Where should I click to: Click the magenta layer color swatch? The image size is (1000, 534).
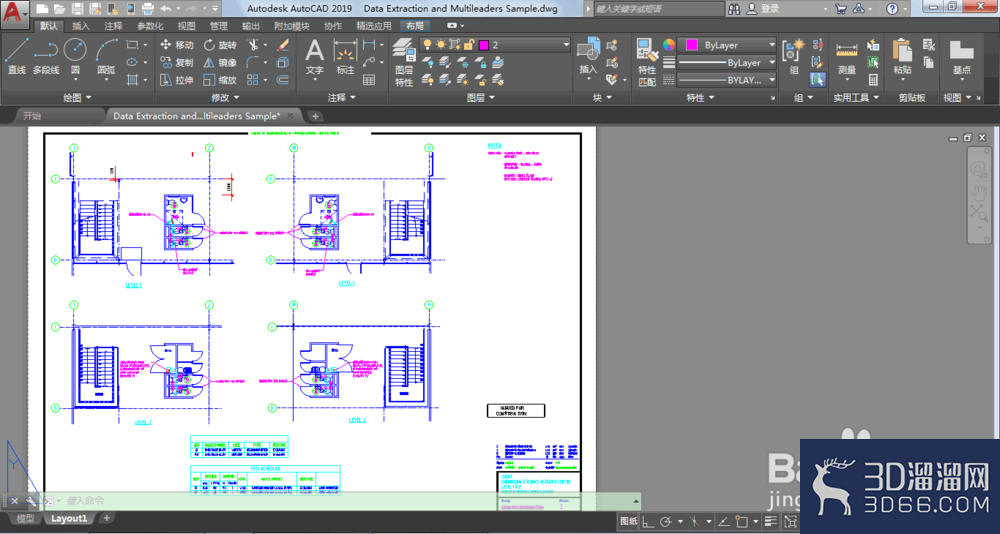[484, 45]
